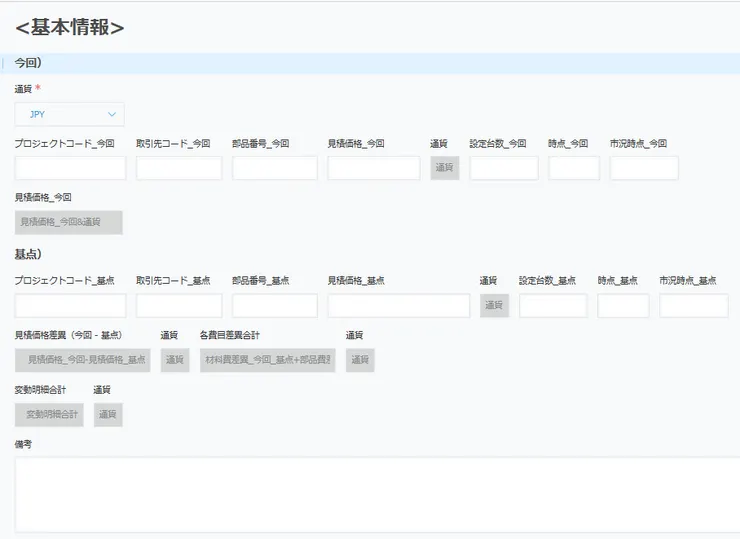Select the 市況時点_基点 input field

point(693,306)
